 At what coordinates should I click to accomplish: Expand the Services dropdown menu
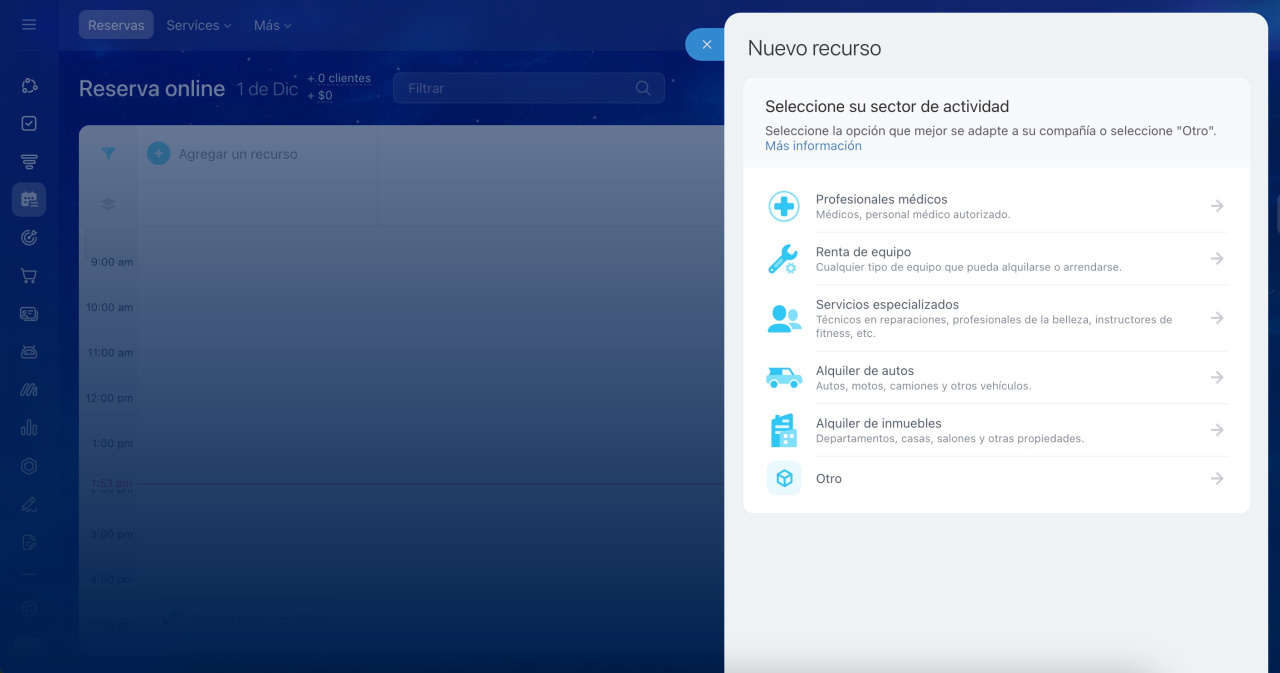tap(198, 25)
